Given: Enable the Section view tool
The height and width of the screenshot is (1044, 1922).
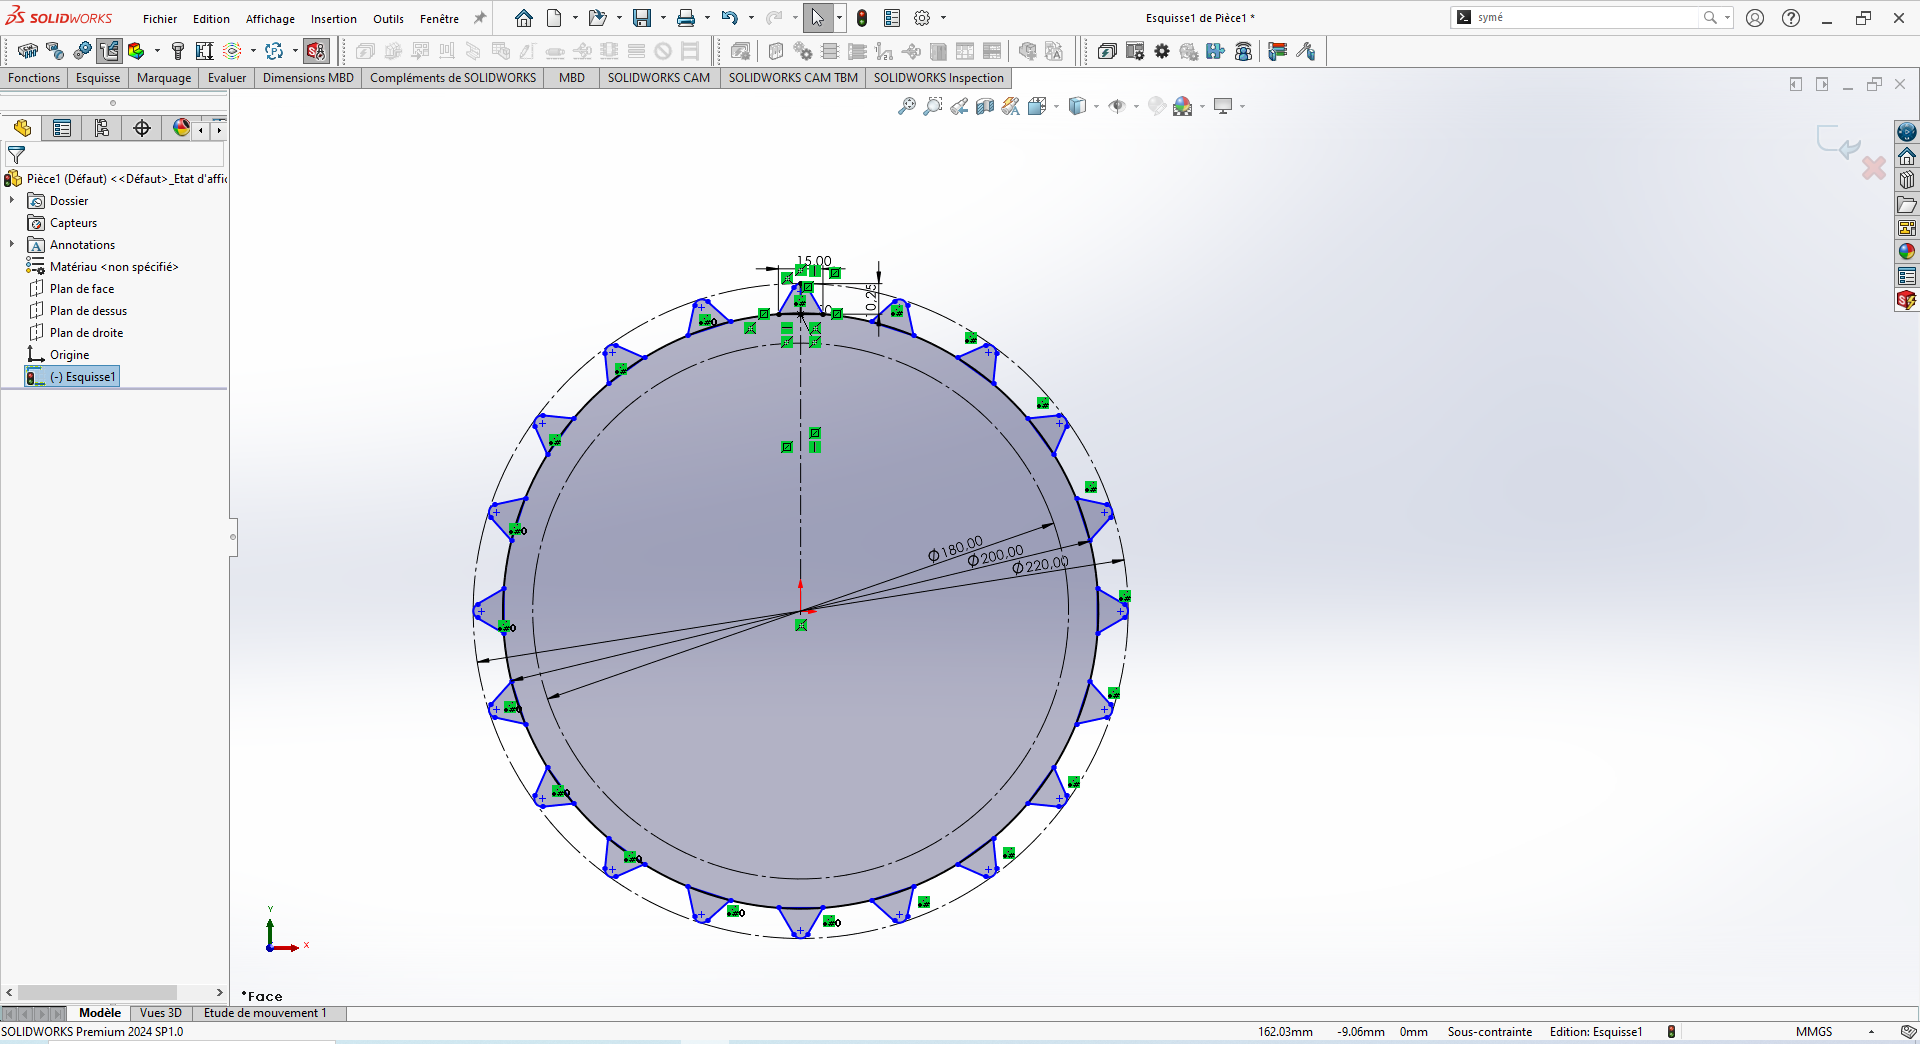Looking at the screenshot, I should coord(985,106).
